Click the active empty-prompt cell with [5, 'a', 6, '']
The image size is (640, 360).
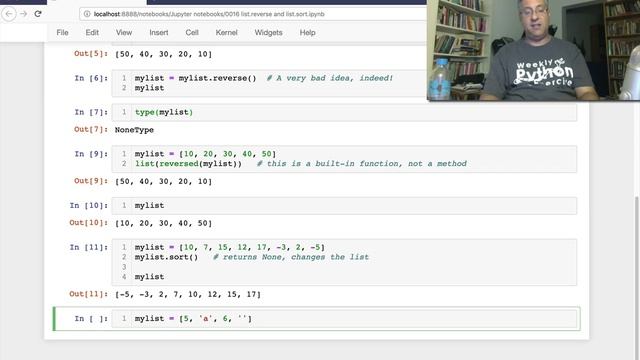point(344,319)
